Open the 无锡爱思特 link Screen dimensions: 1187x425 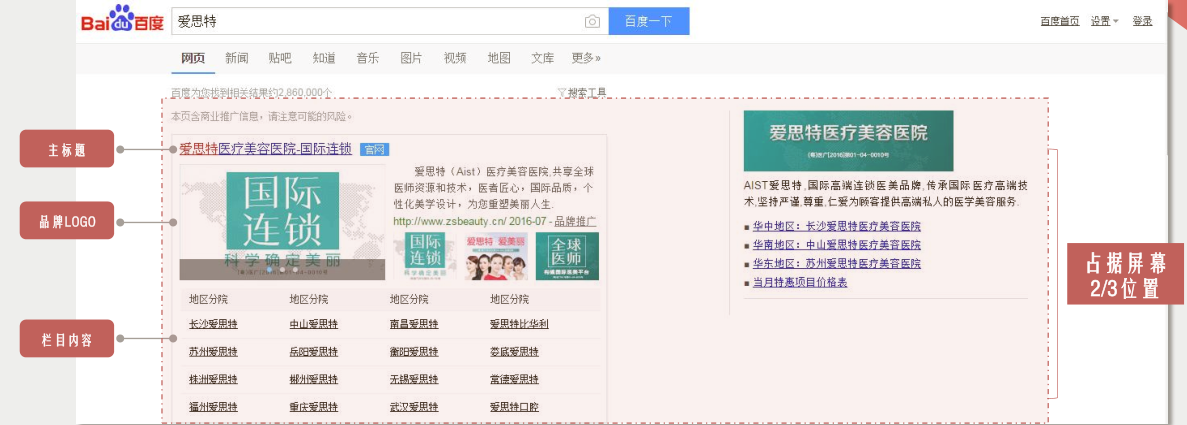(414, 379)
